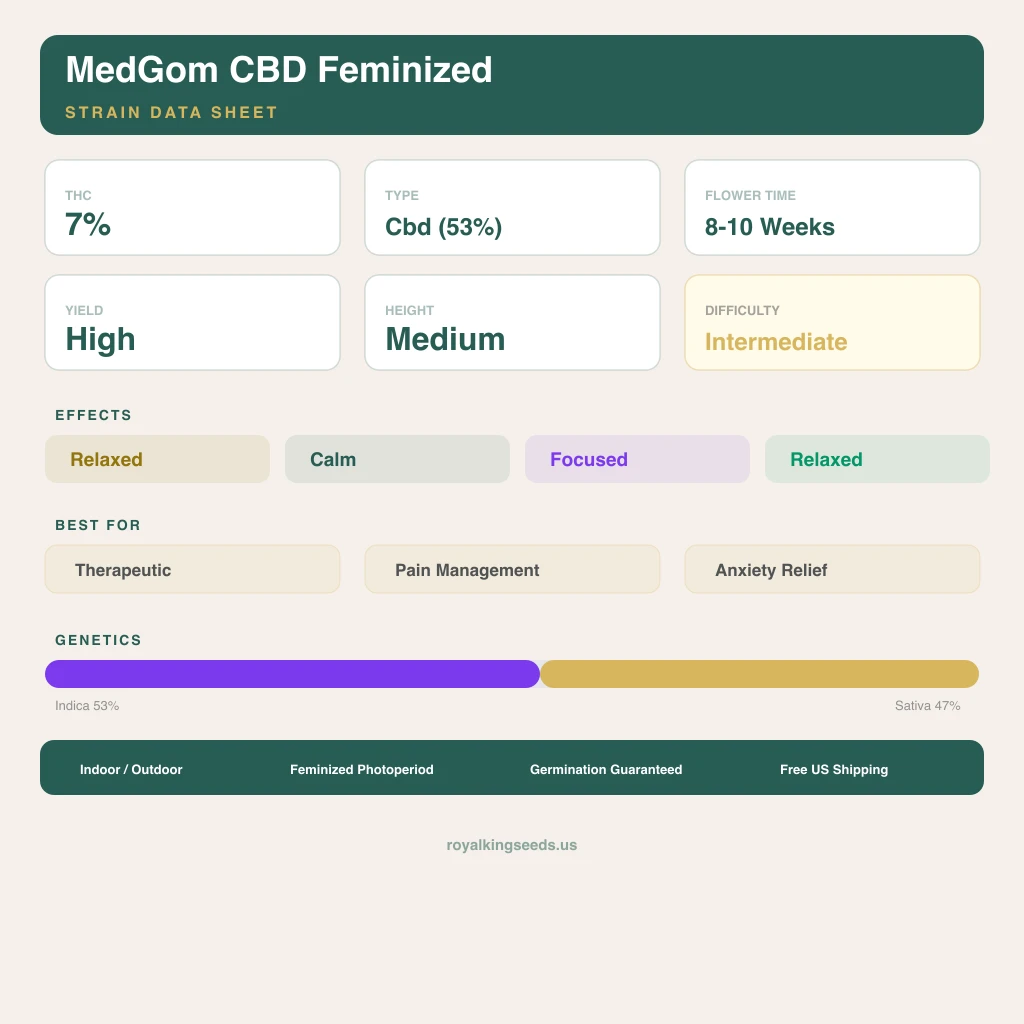This screenshot has width=1024, height=1024.
Task: Select Feminized Photoperiod in footer bar
Action: [x=362, y=769]
